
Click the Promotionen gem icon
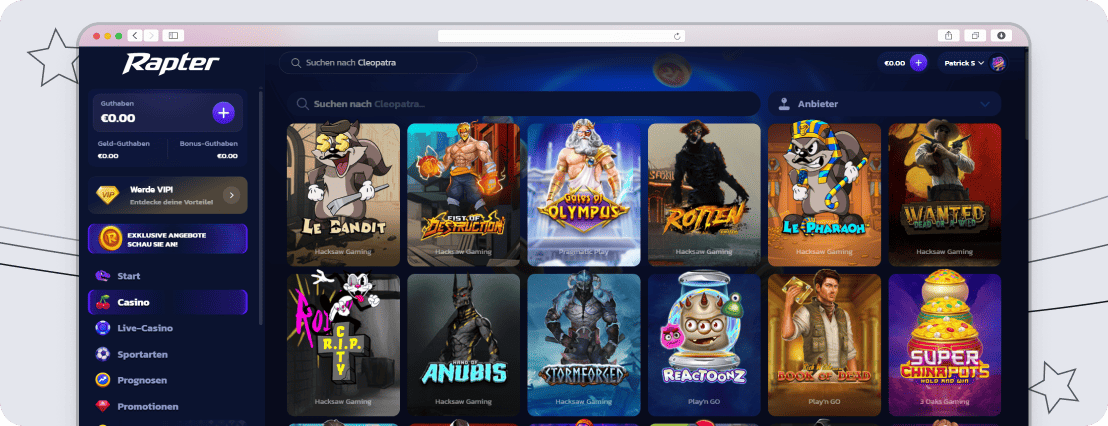103,406
